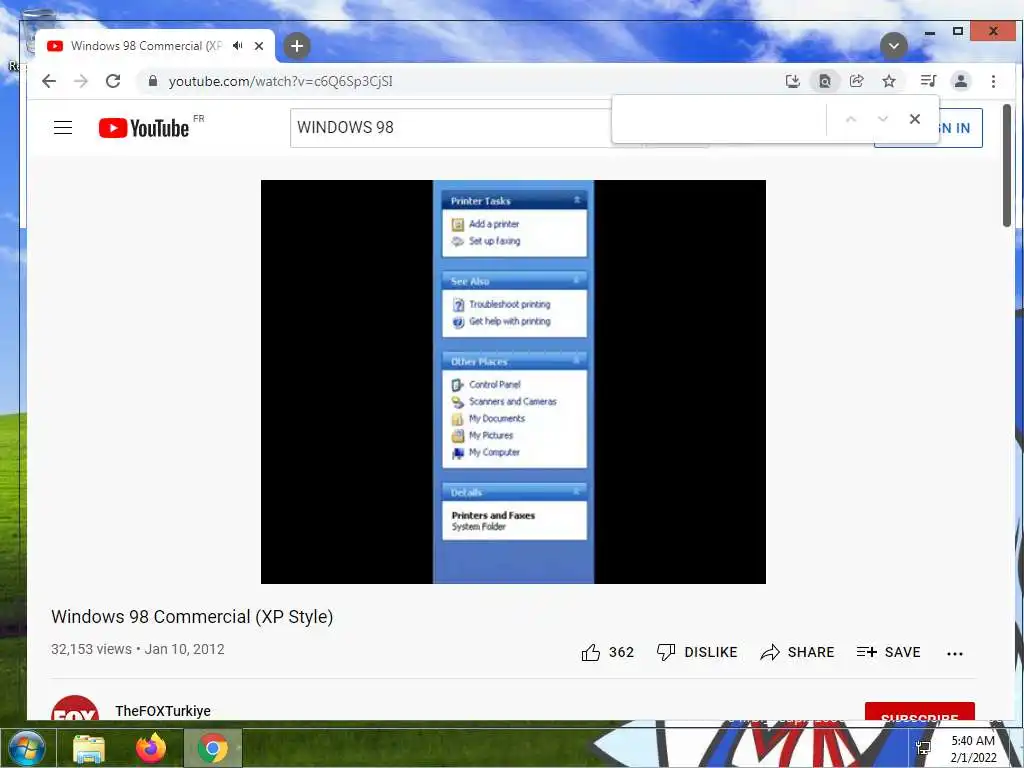Image resolution: width=1024 pixels, height=768 pixels.
Task: Open the media controls icon in the toolbar
Action: click(928, 81)
